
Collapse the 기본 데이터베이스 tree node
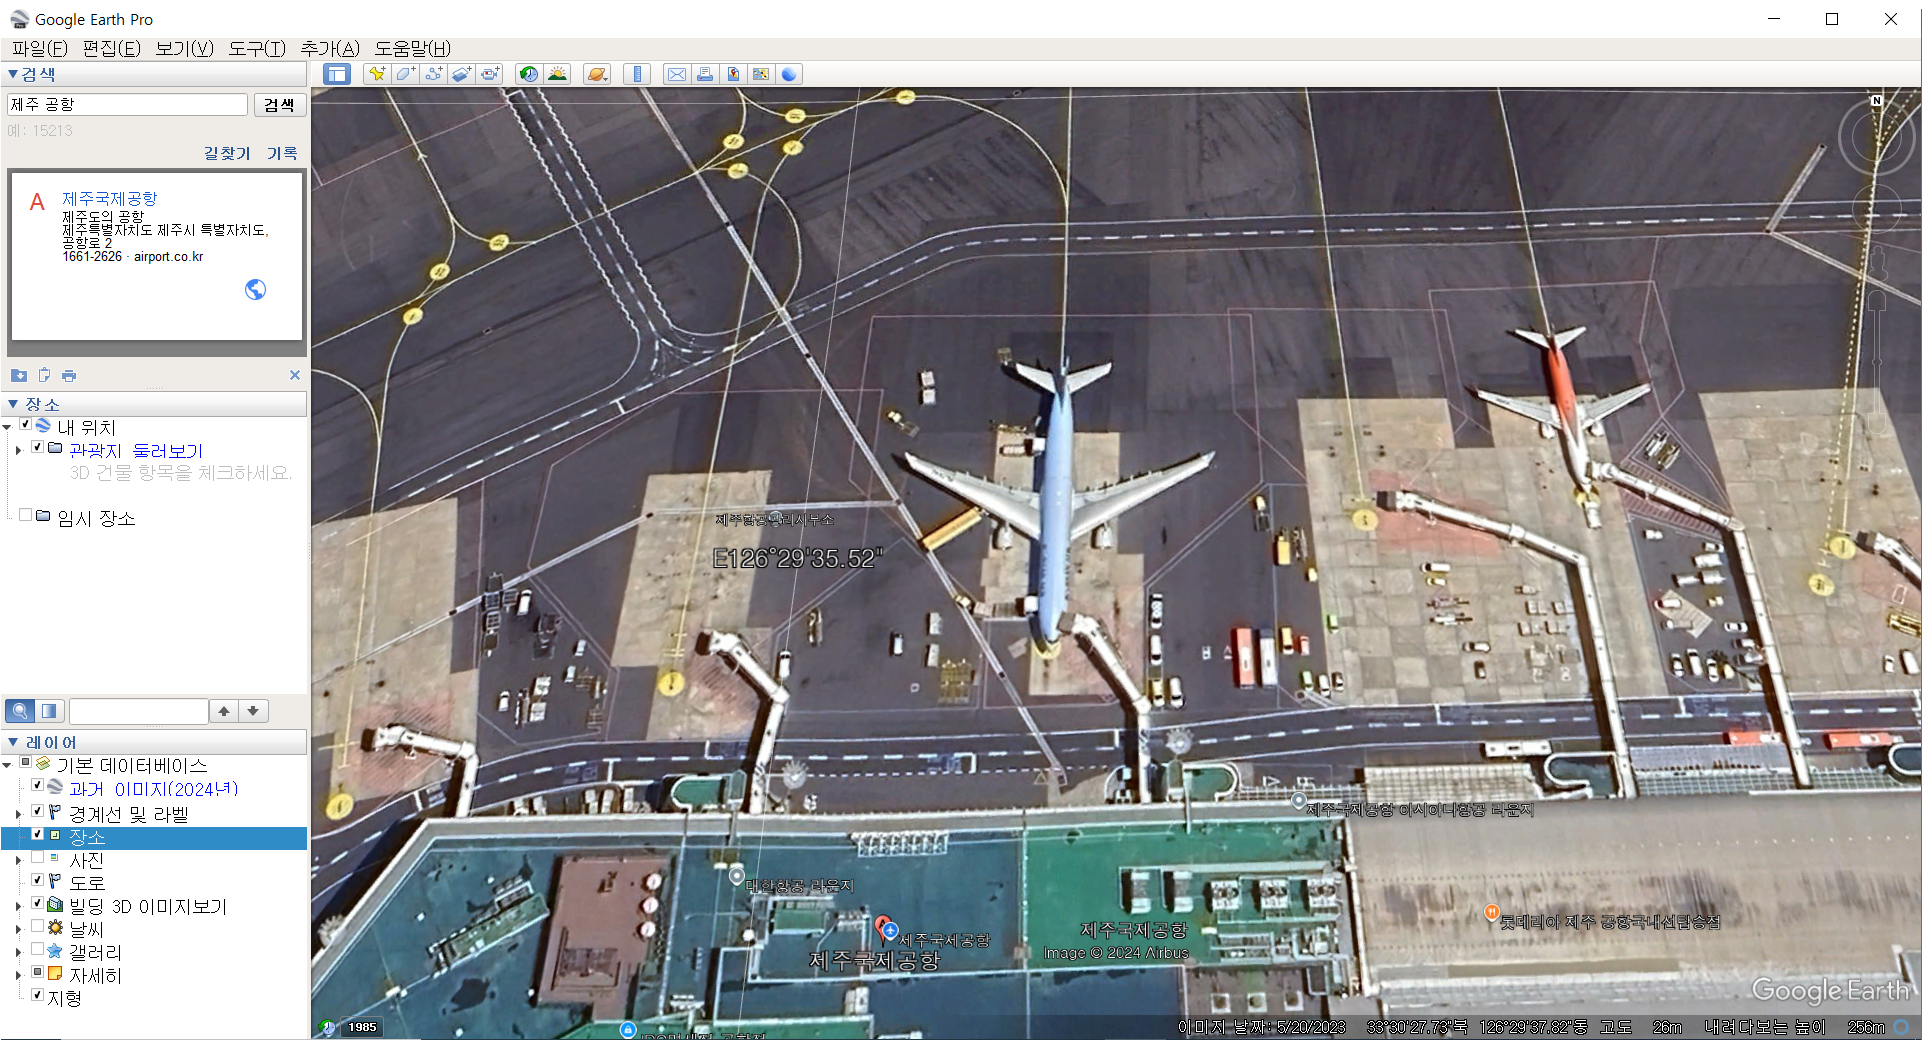pyautogui.click(x=8, y=766)
